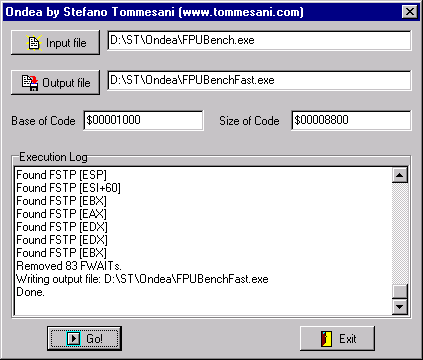Image resolution: width=423 pixels, height=360 pixels.
Task: Click the 'Size of Code' label
Action: [249, 121]
